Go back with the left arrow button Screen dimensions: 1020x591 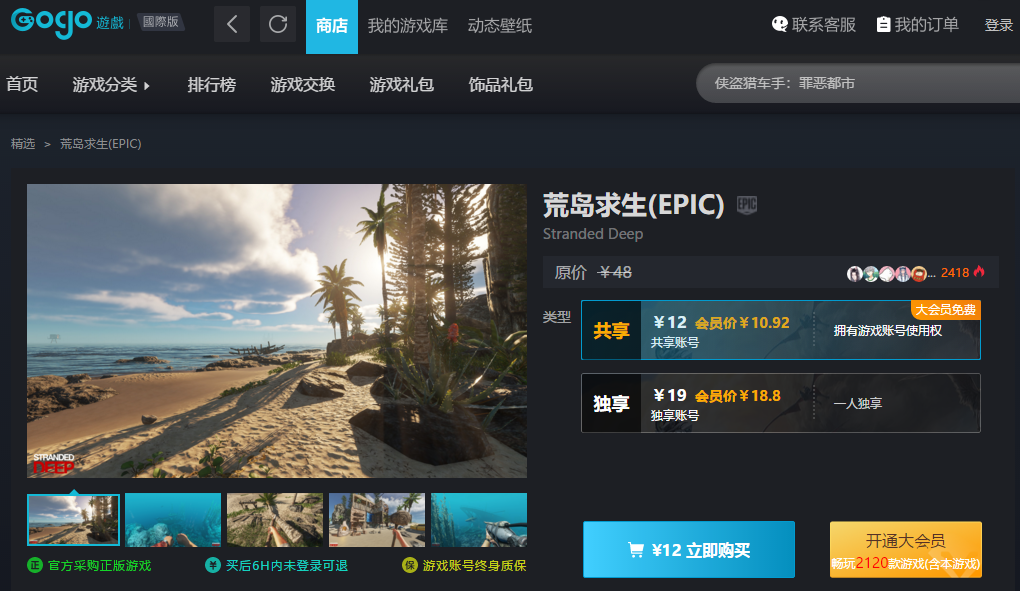pos(232,25)
